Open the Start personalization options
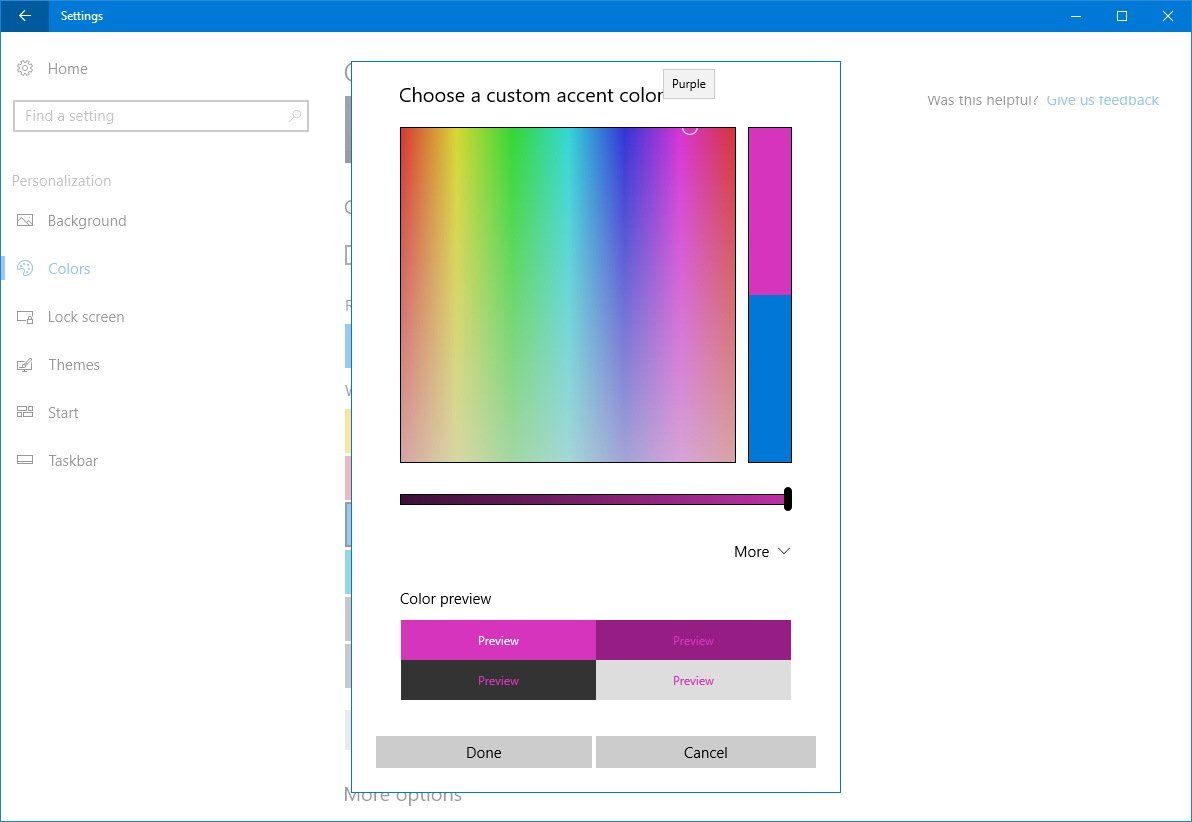Viewport: 1192px width, 822px height. tap(63, 412)
